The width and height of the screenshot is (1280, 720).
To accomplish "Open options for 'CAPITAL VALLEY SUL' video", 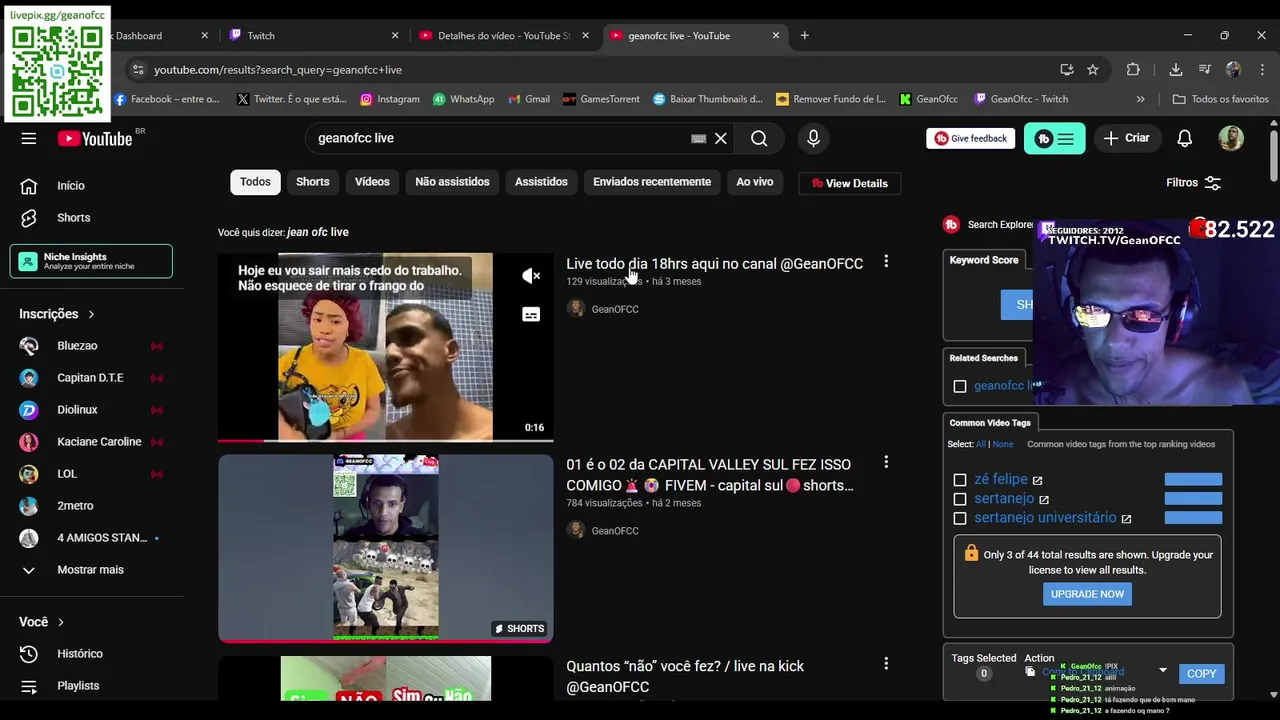I will (885, 463).
